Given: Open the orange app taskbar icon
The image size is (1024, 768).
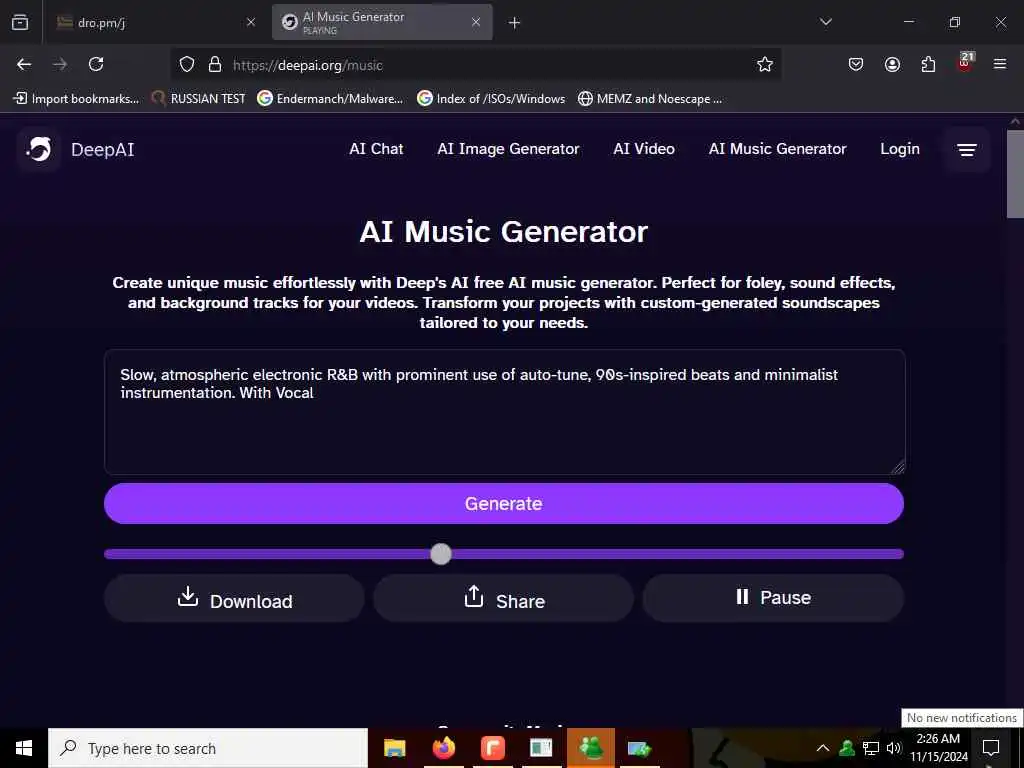Looking at the screenshot, I should (x=492, y=748).
